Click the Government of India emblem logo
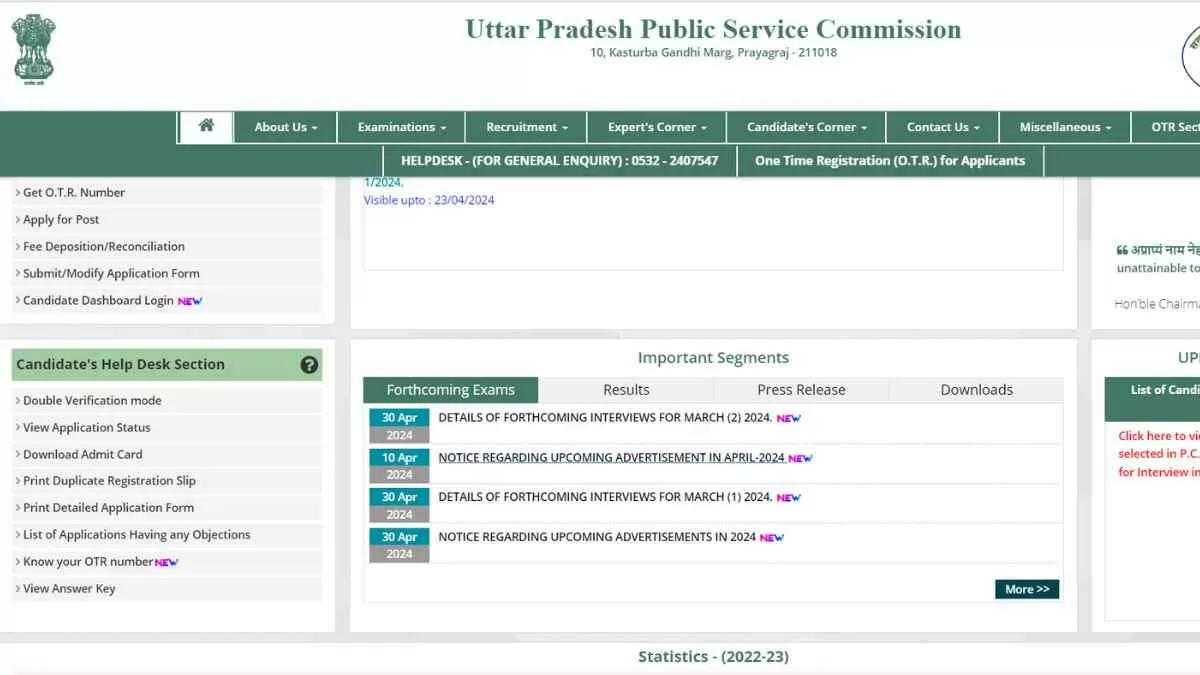This screenshot has height=675, width=1200. click(34, 48)
